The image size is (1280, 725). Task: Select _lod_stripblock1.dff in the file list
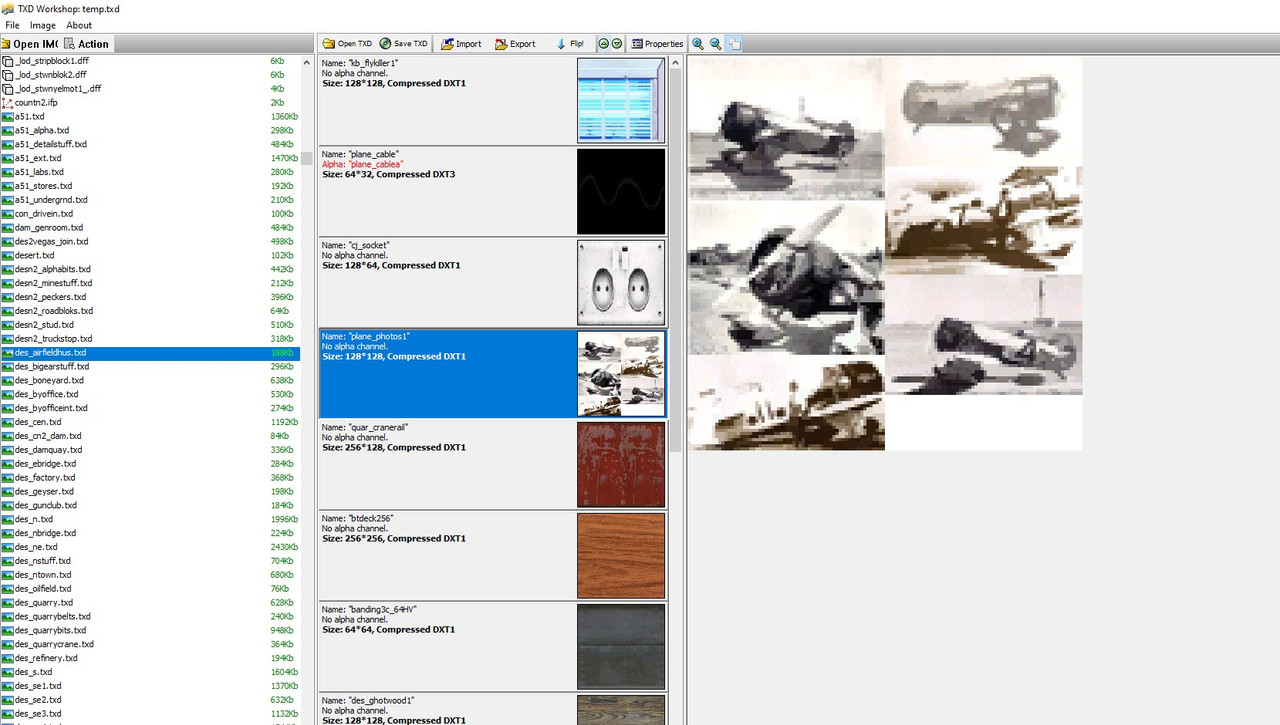(x=150, y=61)
